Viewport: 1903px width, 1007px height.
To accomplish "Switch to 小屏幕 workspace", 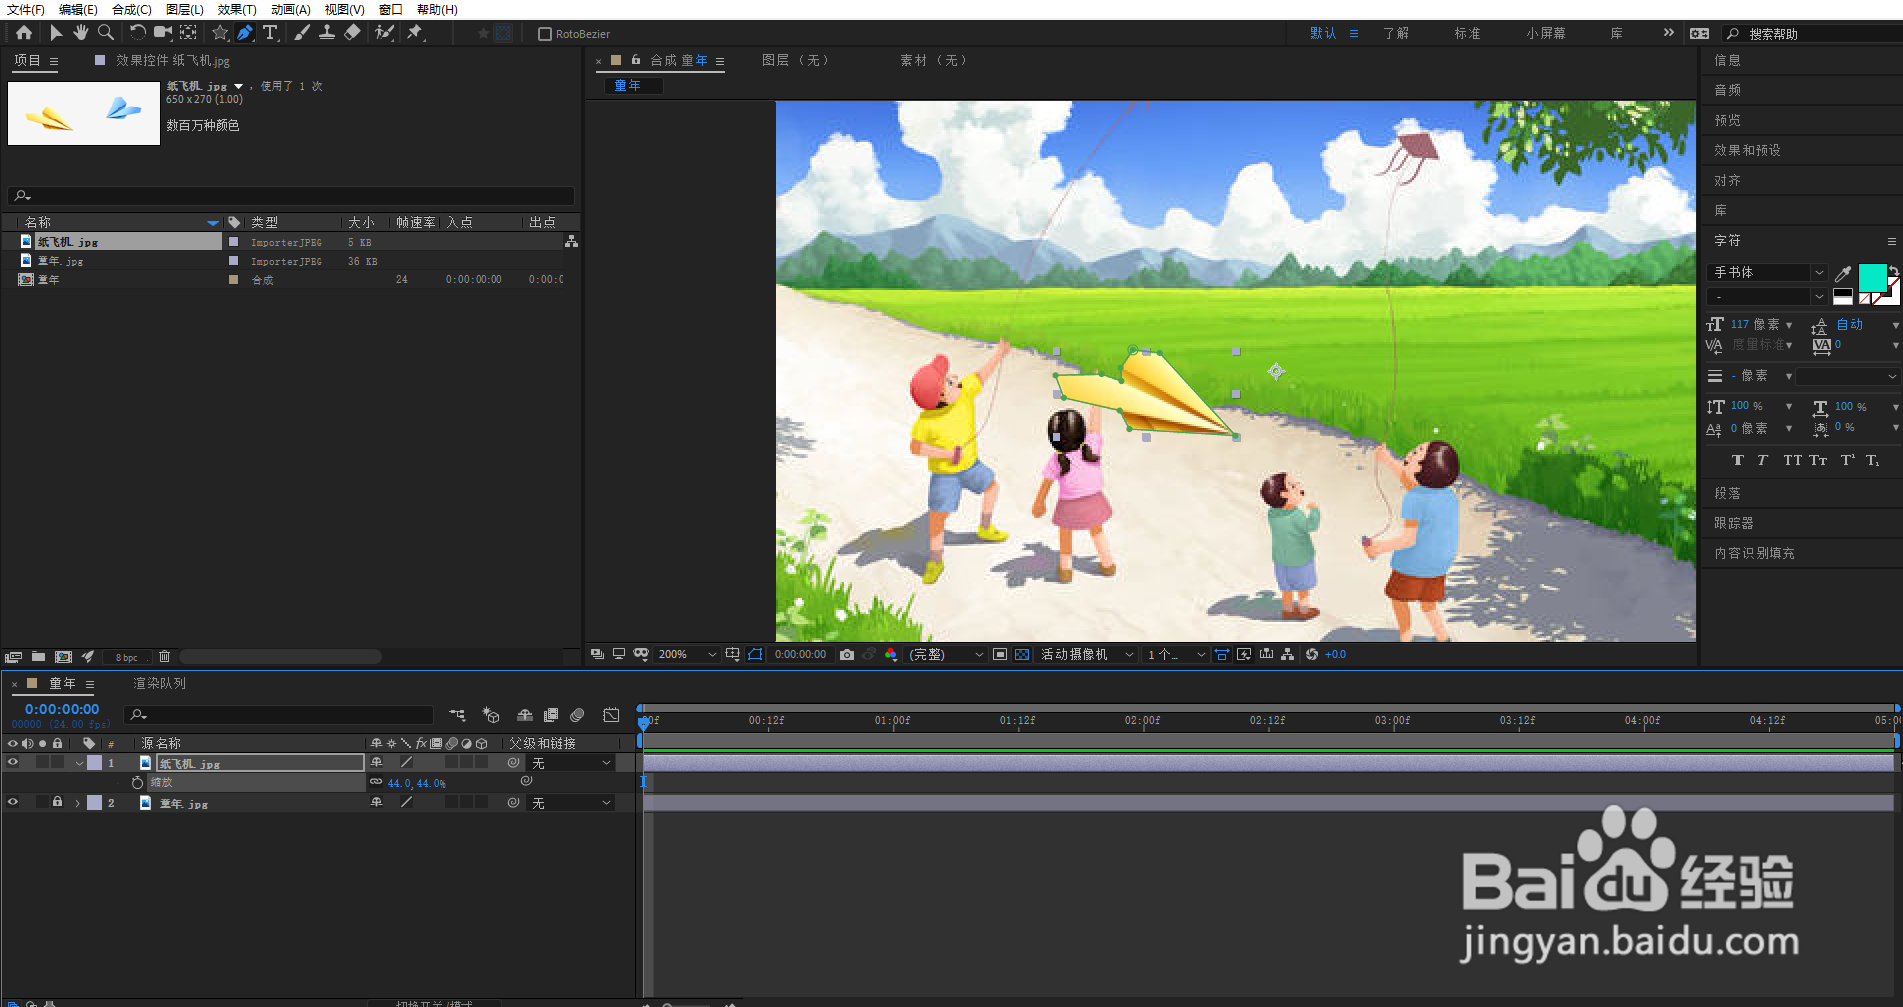I will click(1546, 33).
